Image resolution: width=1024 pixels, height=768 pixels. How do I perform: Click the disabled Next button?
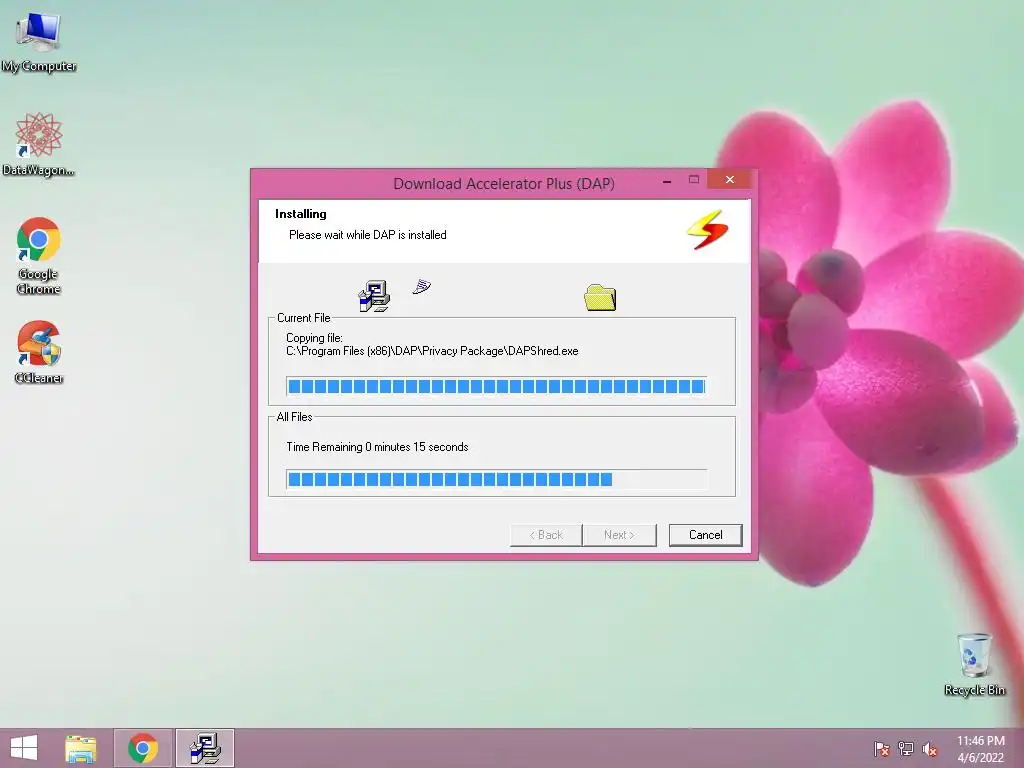[x=619, y=535]
